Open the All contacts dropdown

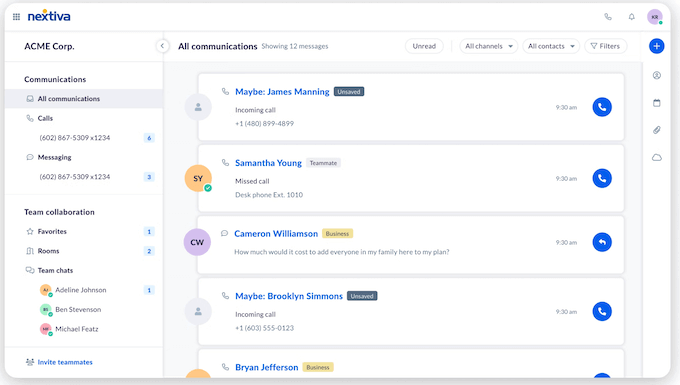click(x=551, y=46)
